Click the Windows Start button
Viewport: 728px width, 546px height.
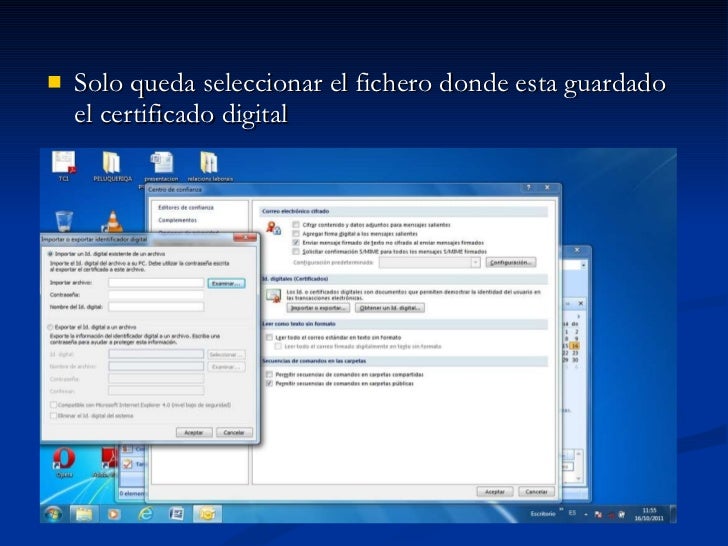(x=51, y=514)
